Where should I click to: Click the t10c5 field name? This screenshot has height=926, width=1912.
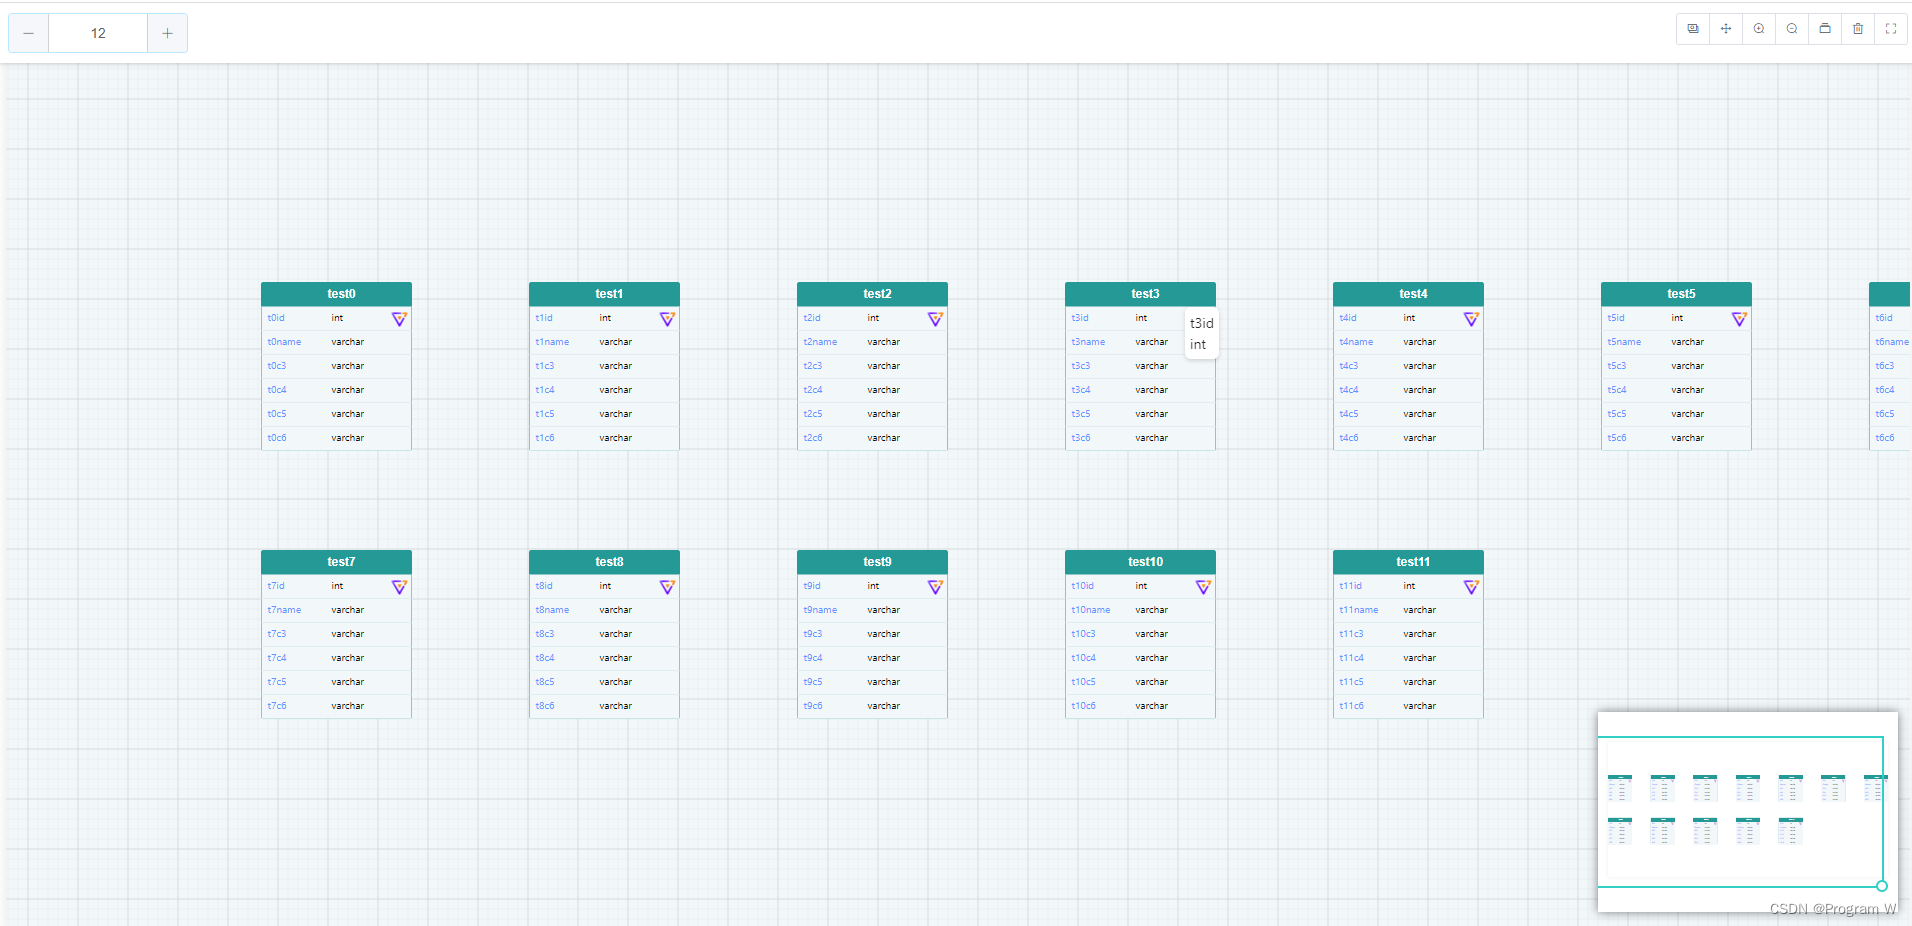click(1084, 682)
